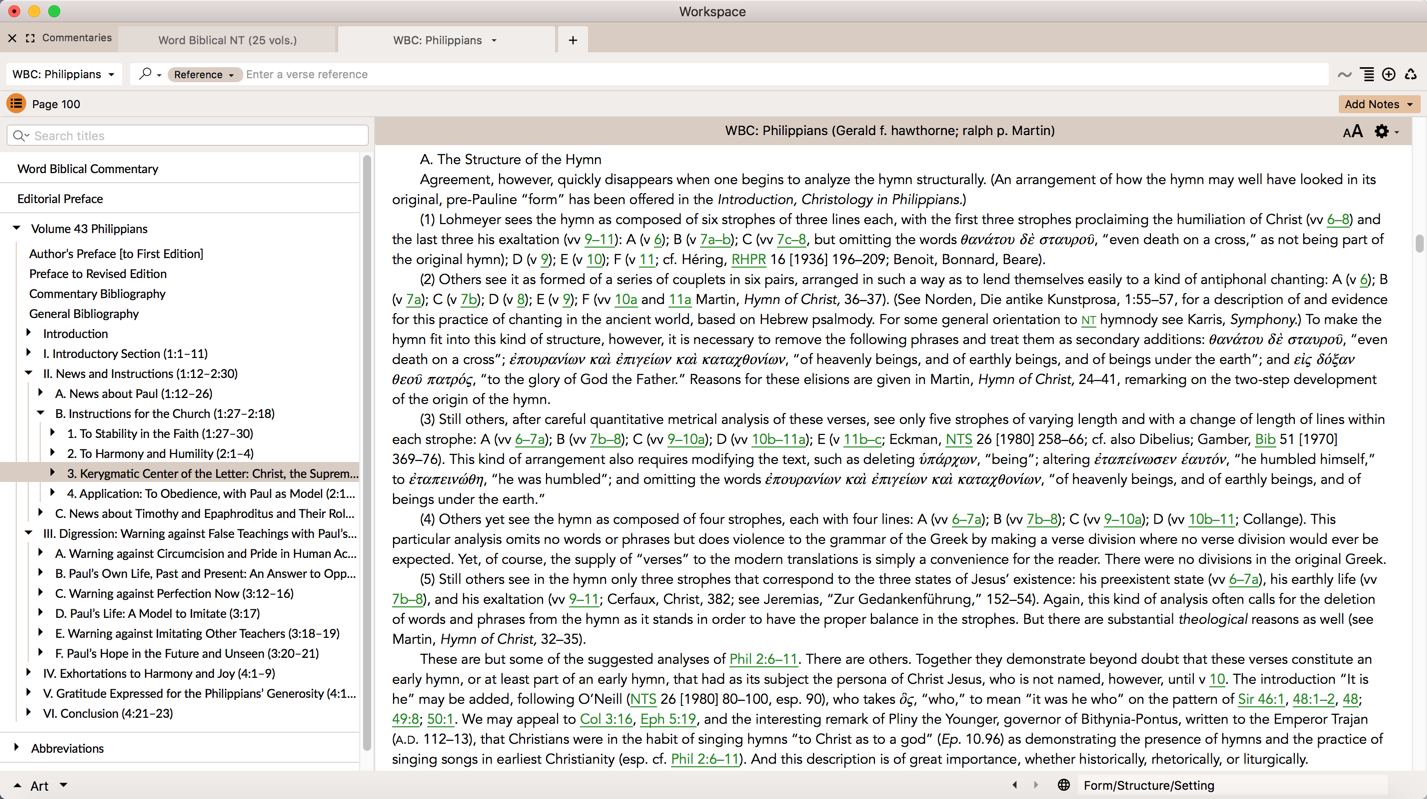
Task: Click the Art panel up-arrow icon
Action: click(x=17, y=785)
